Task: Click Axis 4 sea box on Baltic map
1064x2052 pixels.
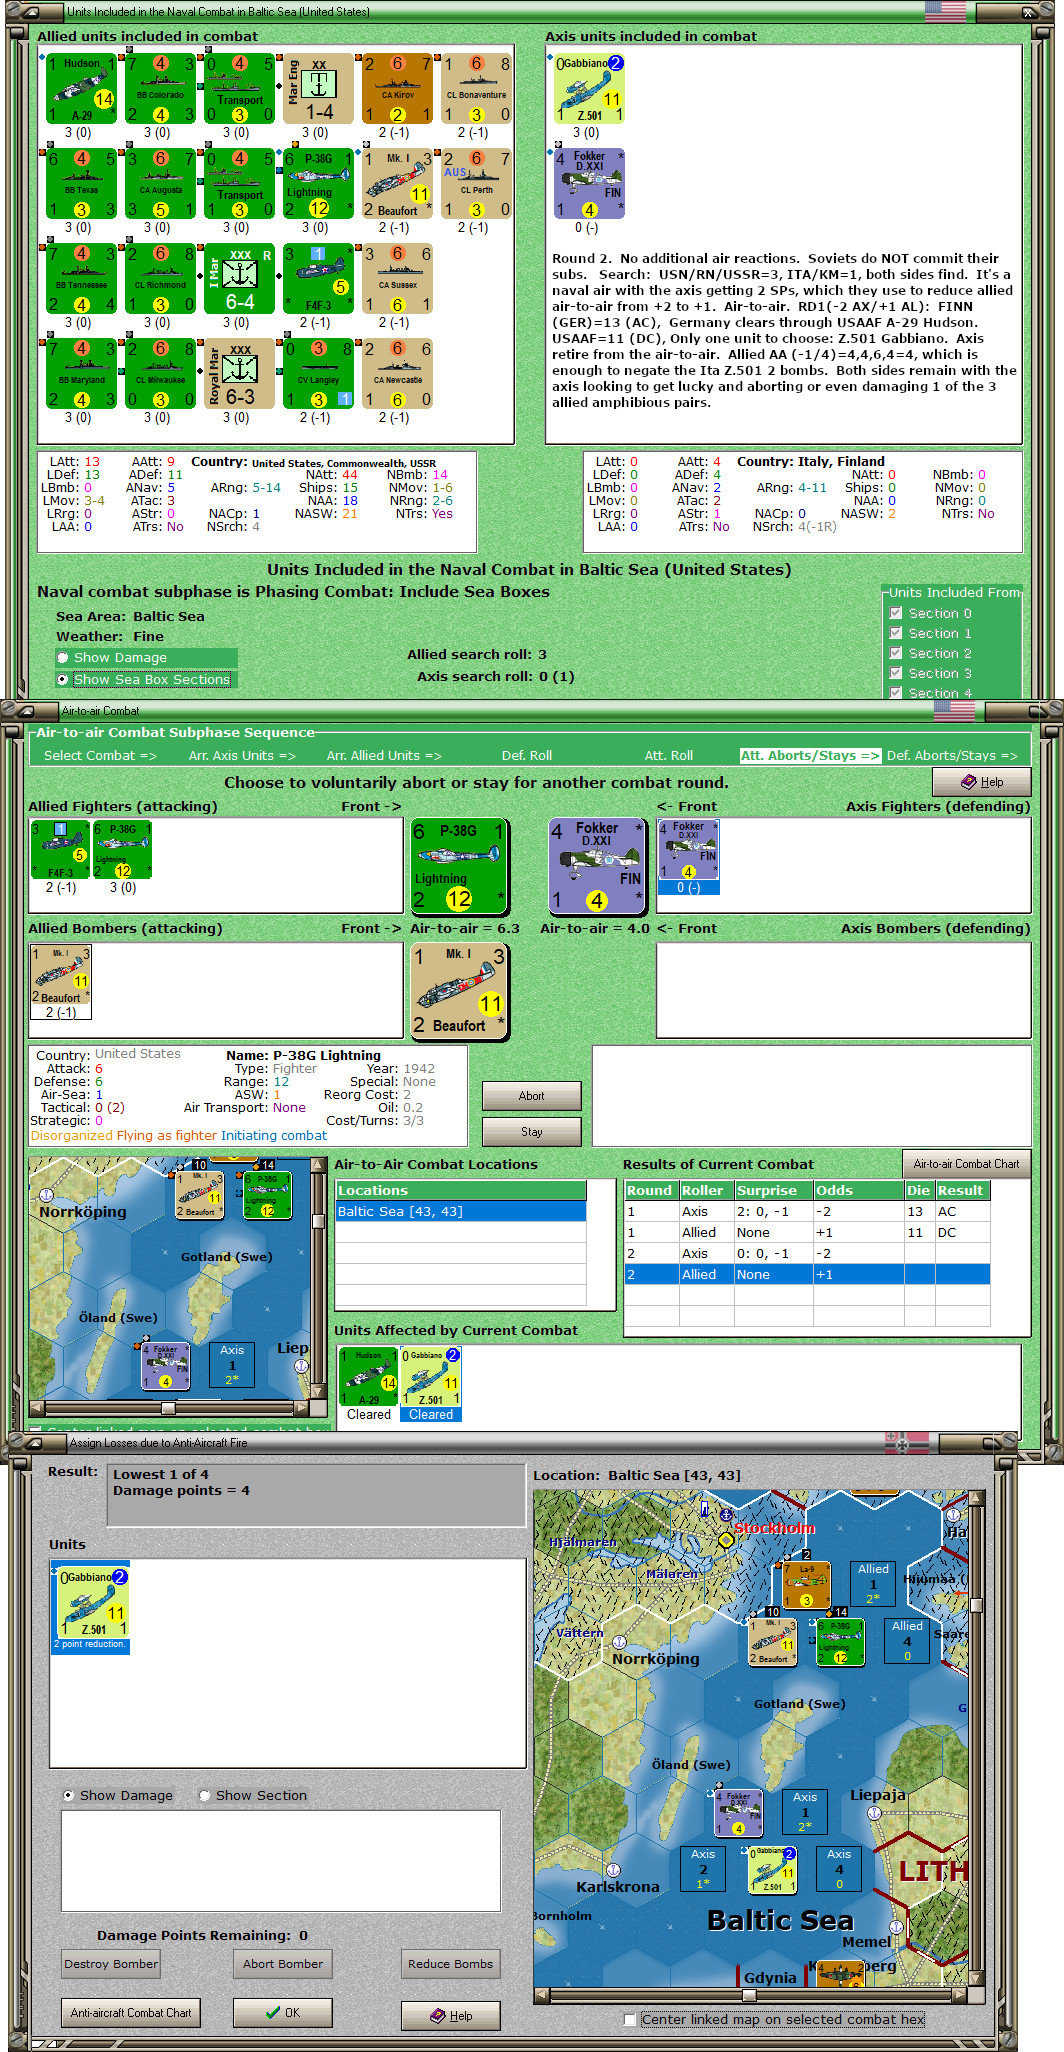Action: (839, 1869)
